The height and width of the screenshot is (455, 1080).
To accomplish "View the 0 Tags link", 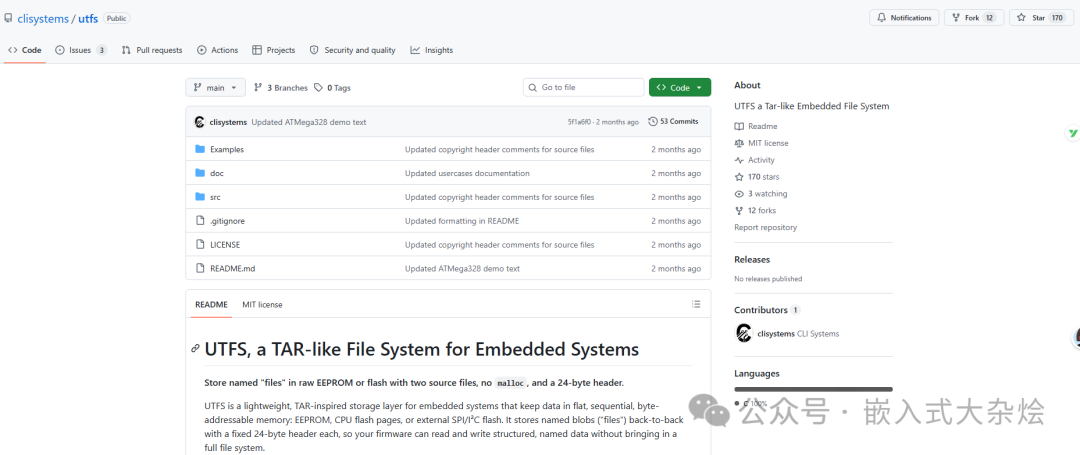I will click(332, 87).
